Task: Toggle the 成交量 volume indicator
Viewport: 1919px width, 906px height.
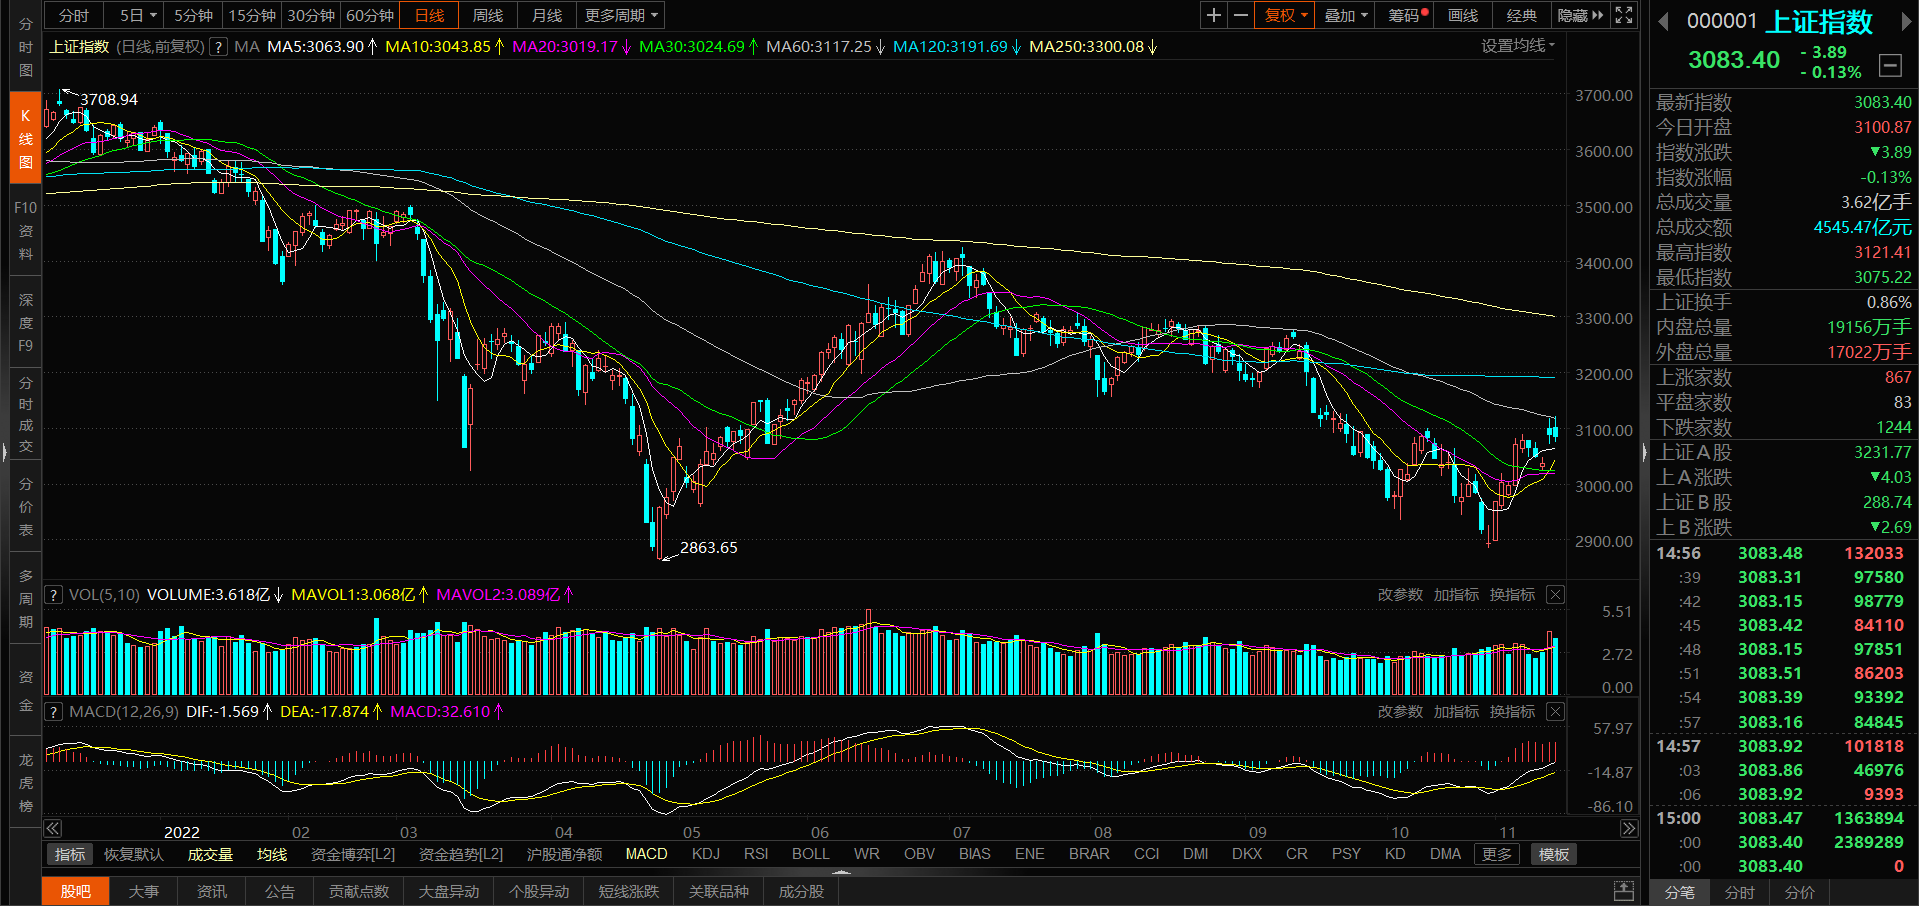Action: (210, 854)
